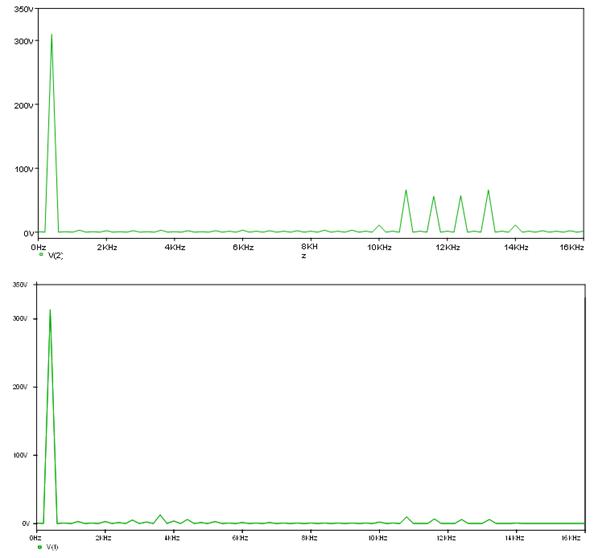Select the V(1) trace label
The height and width of the screenshot is (558, 594).
tap(52, 547)
